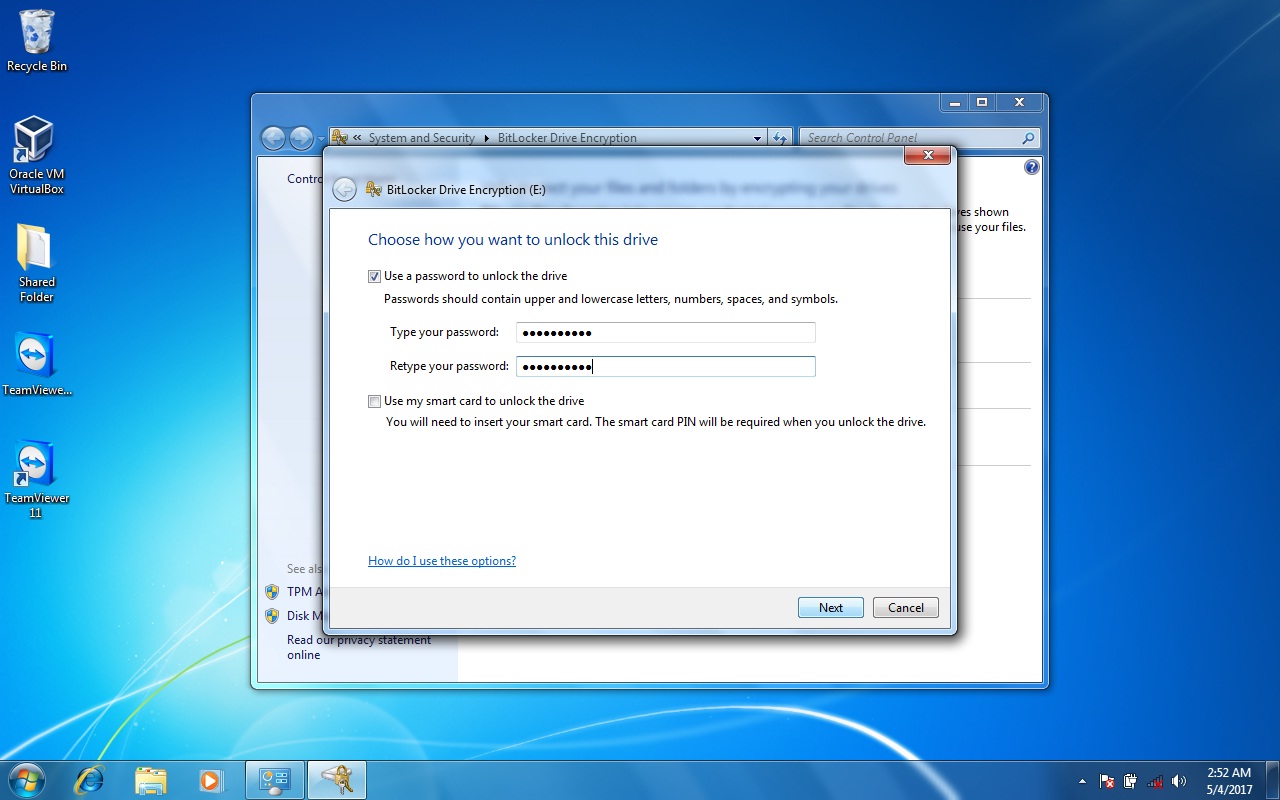Open the Recycle Bin desktop icon
1280x800 pixels.
click(x=37, y=41)
